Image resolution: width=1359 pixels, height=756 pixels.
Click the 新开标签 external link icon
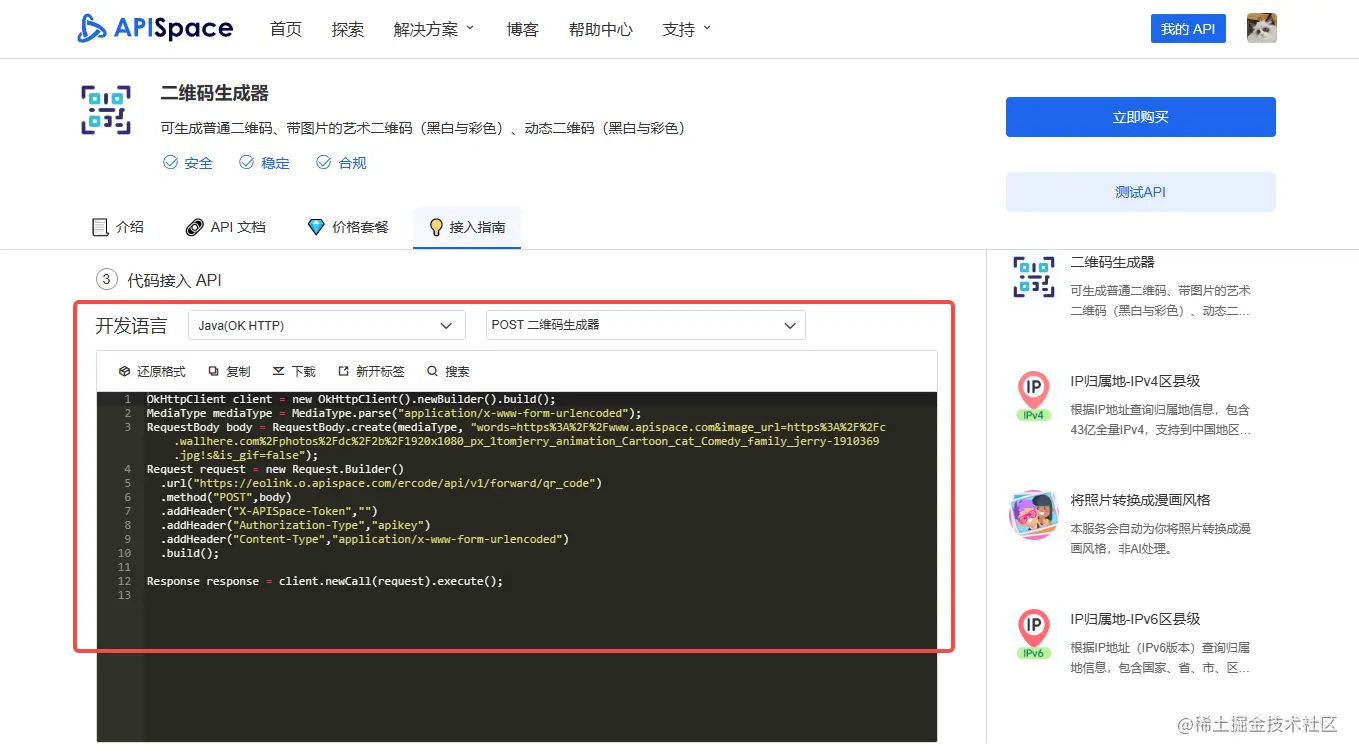coord(344,371)
